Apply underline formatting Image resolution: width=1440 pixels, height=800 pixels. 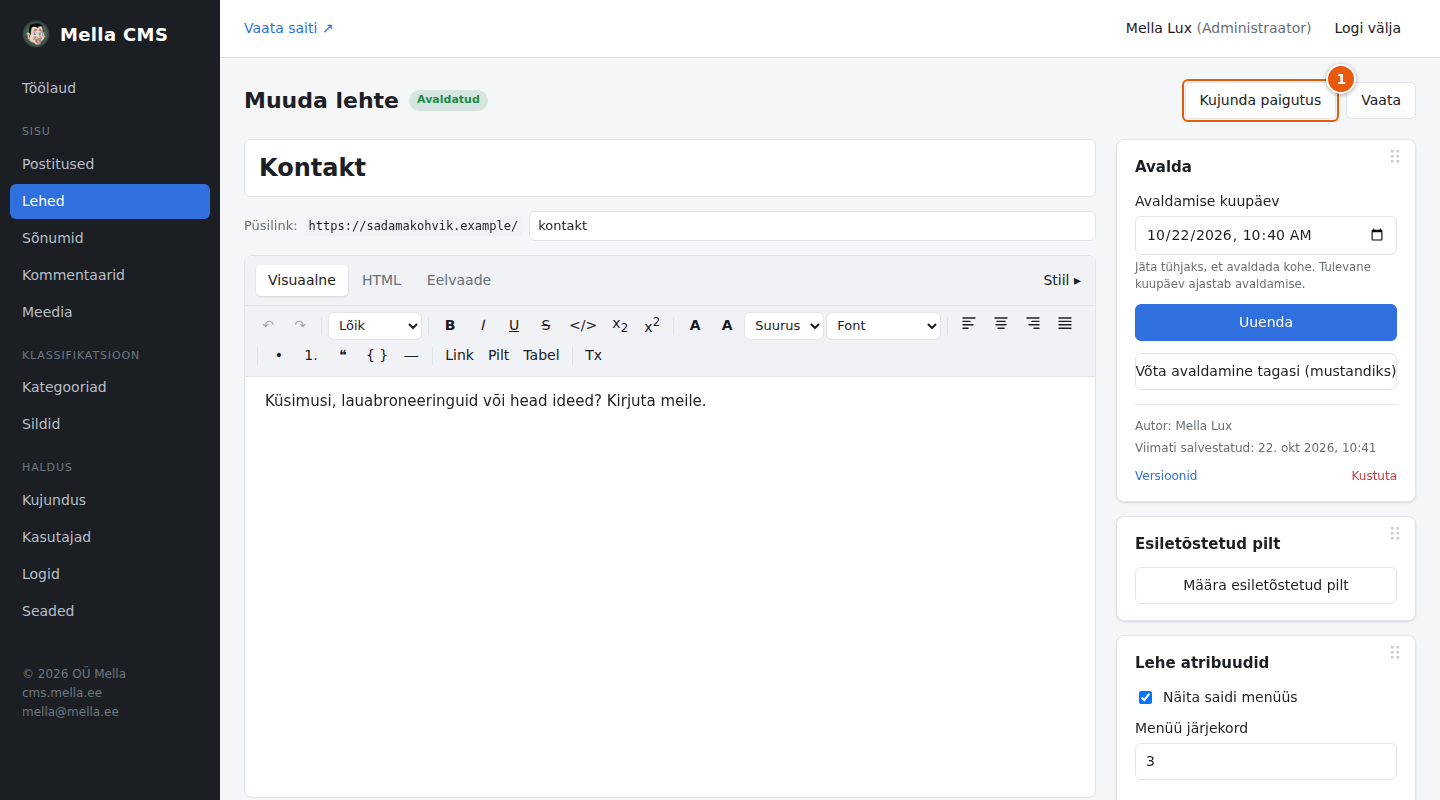pyautogui.click(x=514, y=325)
